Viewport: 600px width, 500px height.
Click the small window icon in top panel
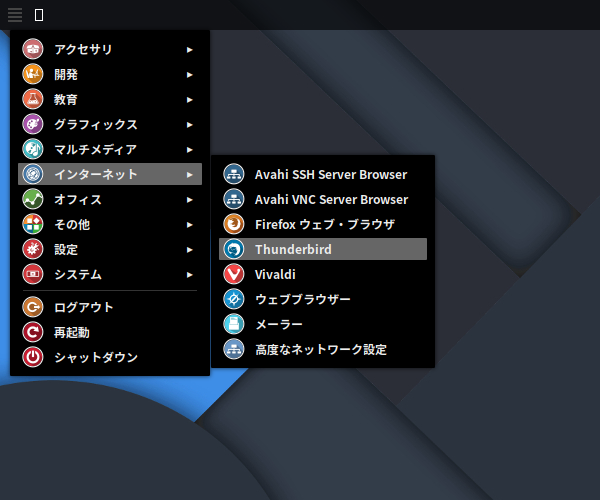(39, 15)
